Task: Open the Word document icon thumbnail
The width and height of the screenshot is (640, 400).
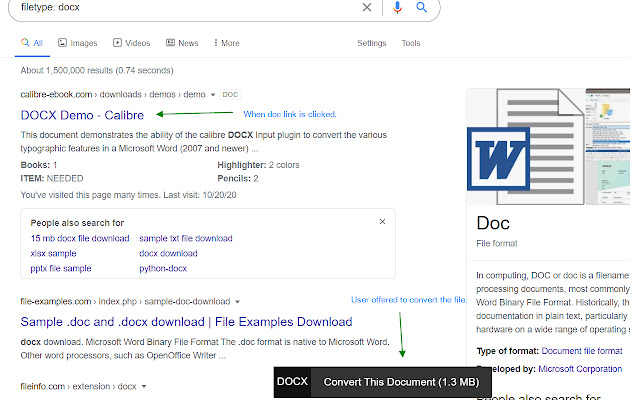Action: (x=526, y=147)
